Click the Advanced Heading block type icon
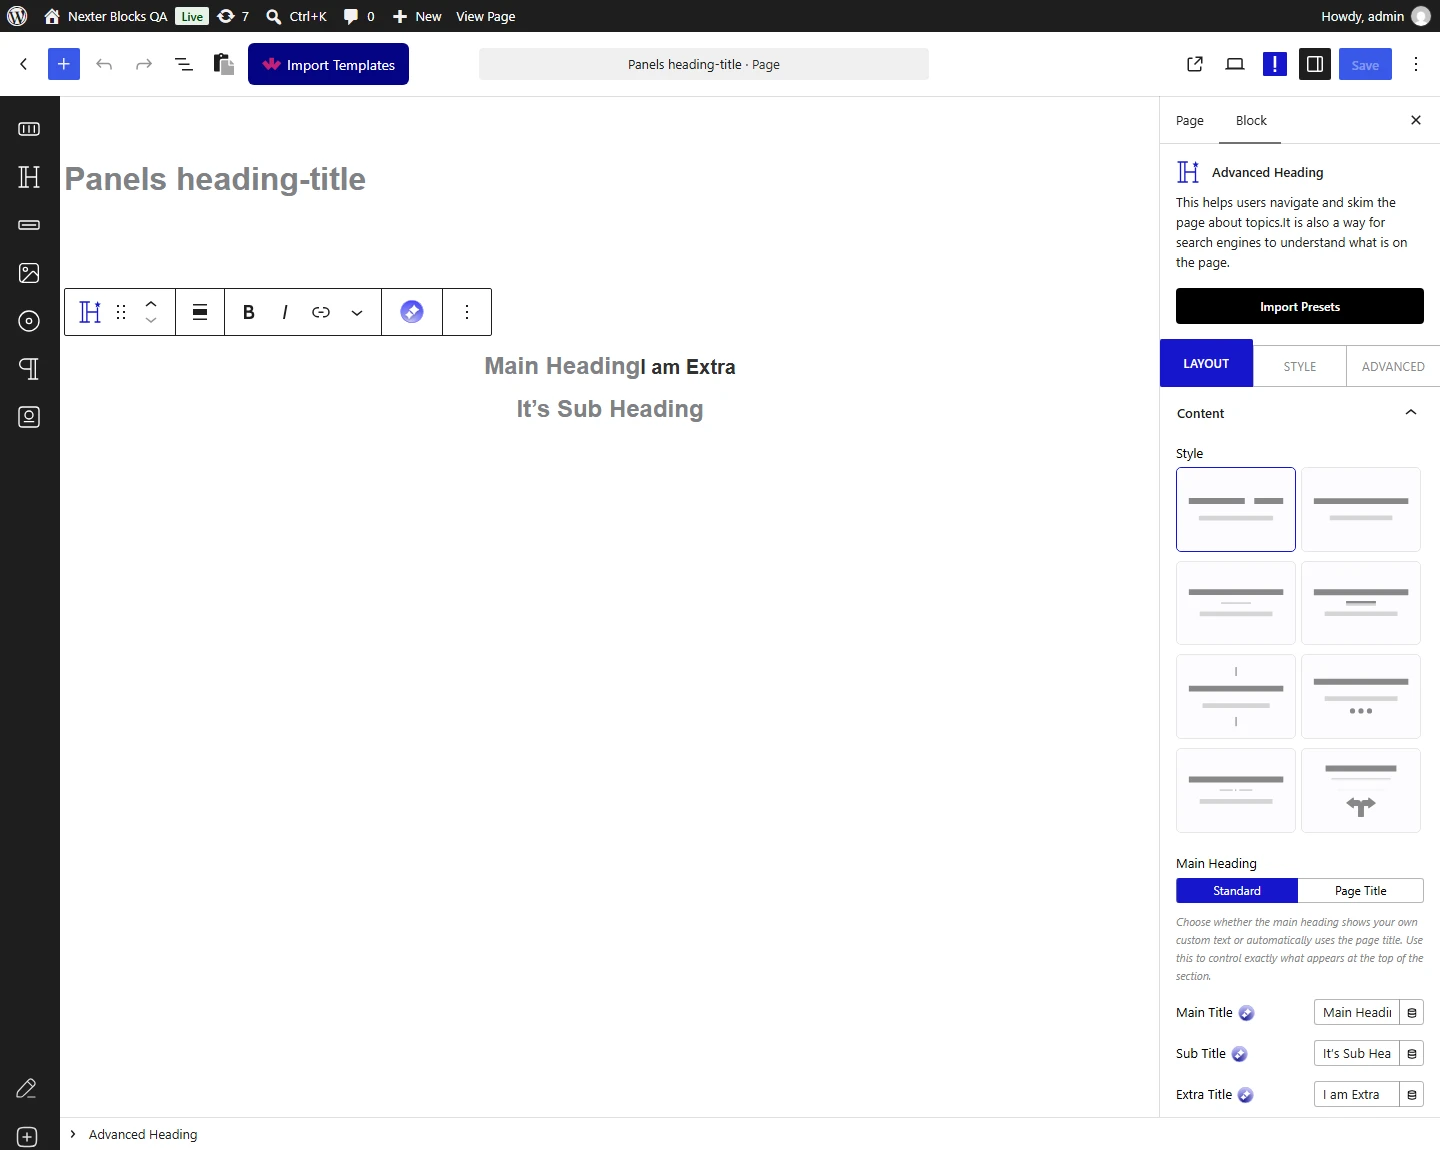Screen dimensions: 1440x1150 (90, 312)
